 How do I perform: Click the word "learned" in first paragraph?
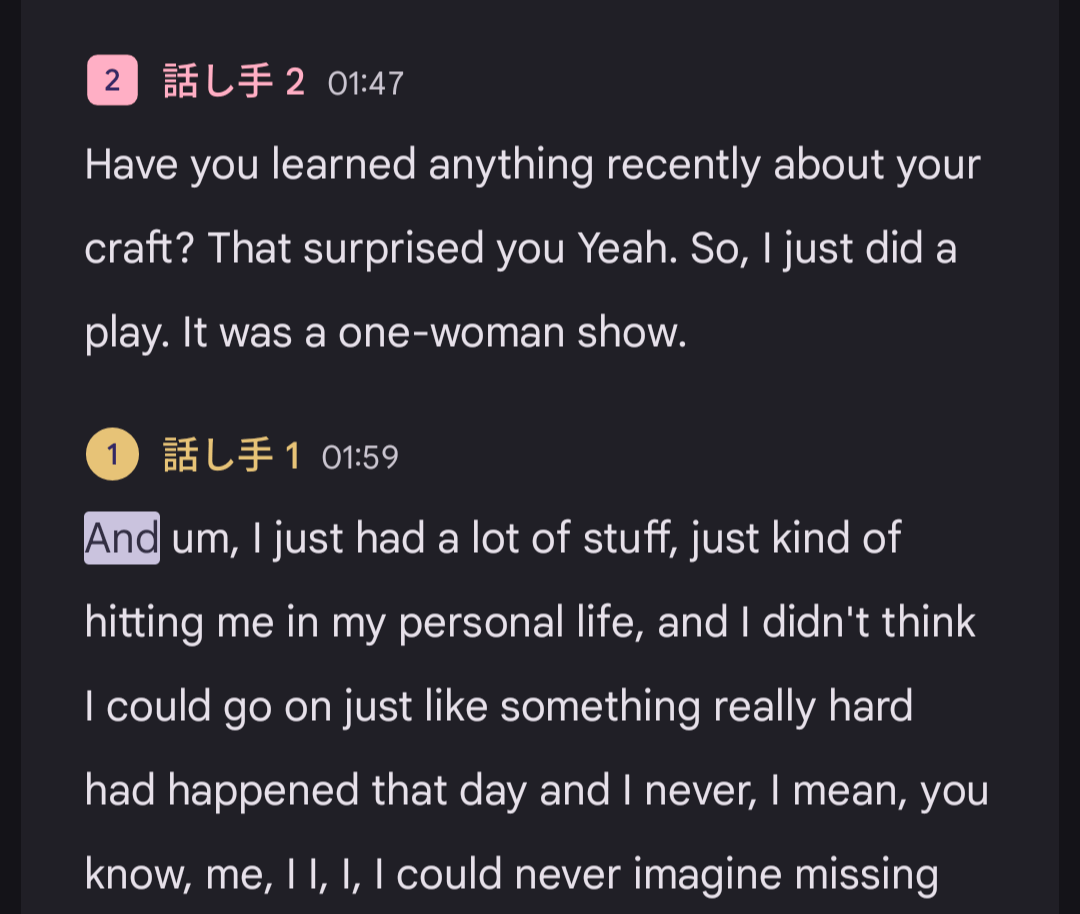(x=344, y=165)
